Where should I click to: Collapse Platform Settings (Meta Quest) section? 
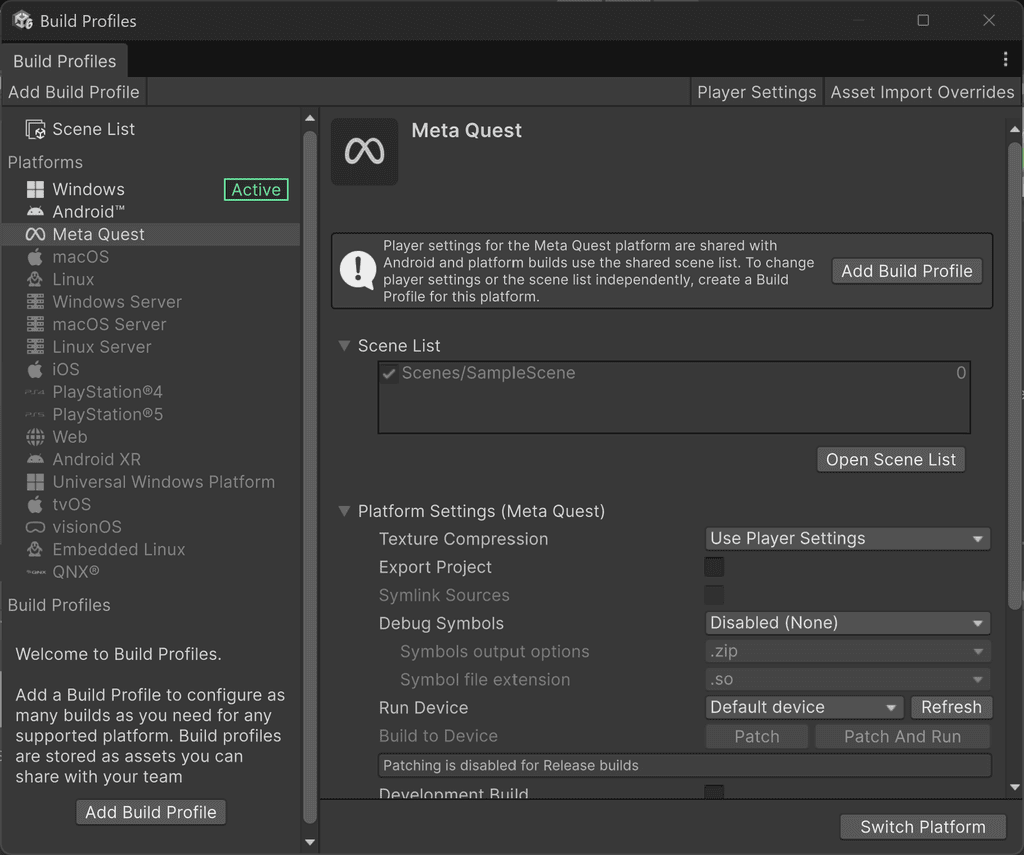click(x=344, y=511)
